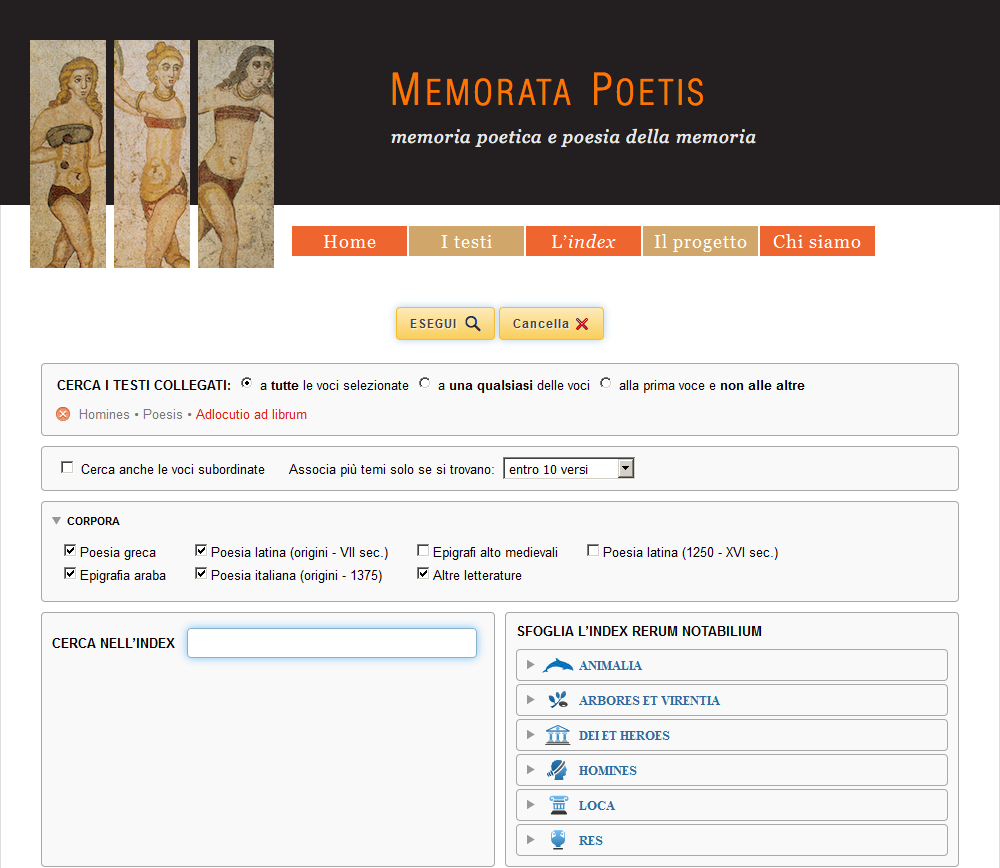The width and height of the screenshot is (1000, 868).
Task: Collapse the Corpora section triangle
Action: tap(56, 521)
